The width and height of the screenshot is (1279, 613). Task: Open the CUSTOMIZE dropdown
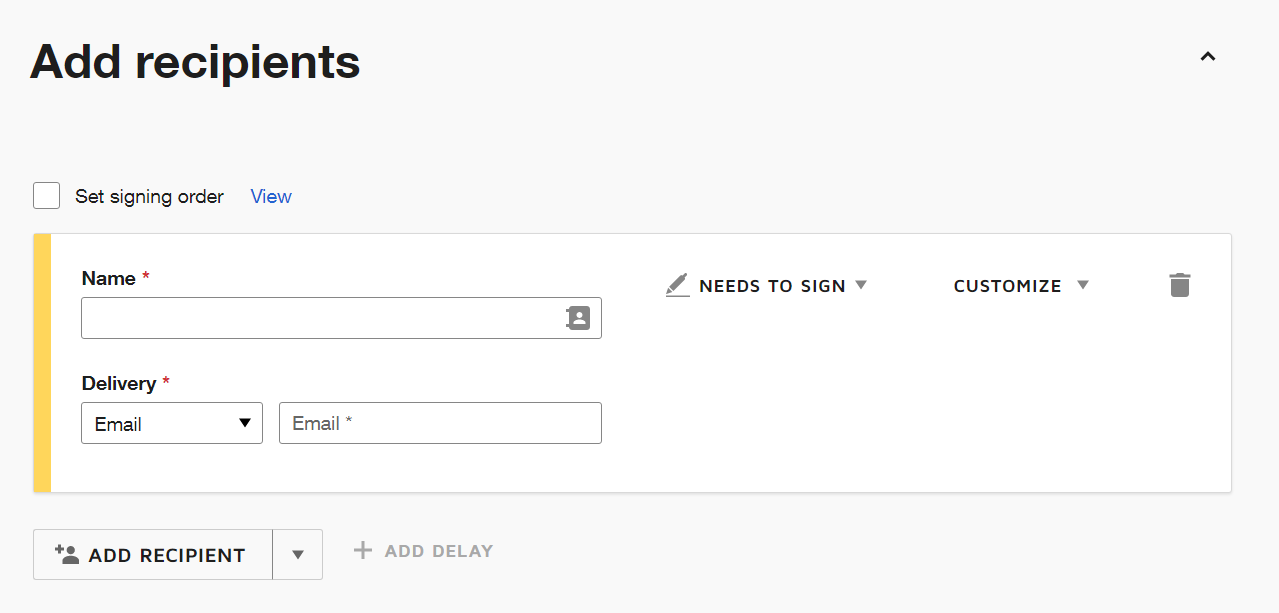[x=1007, y=285]
